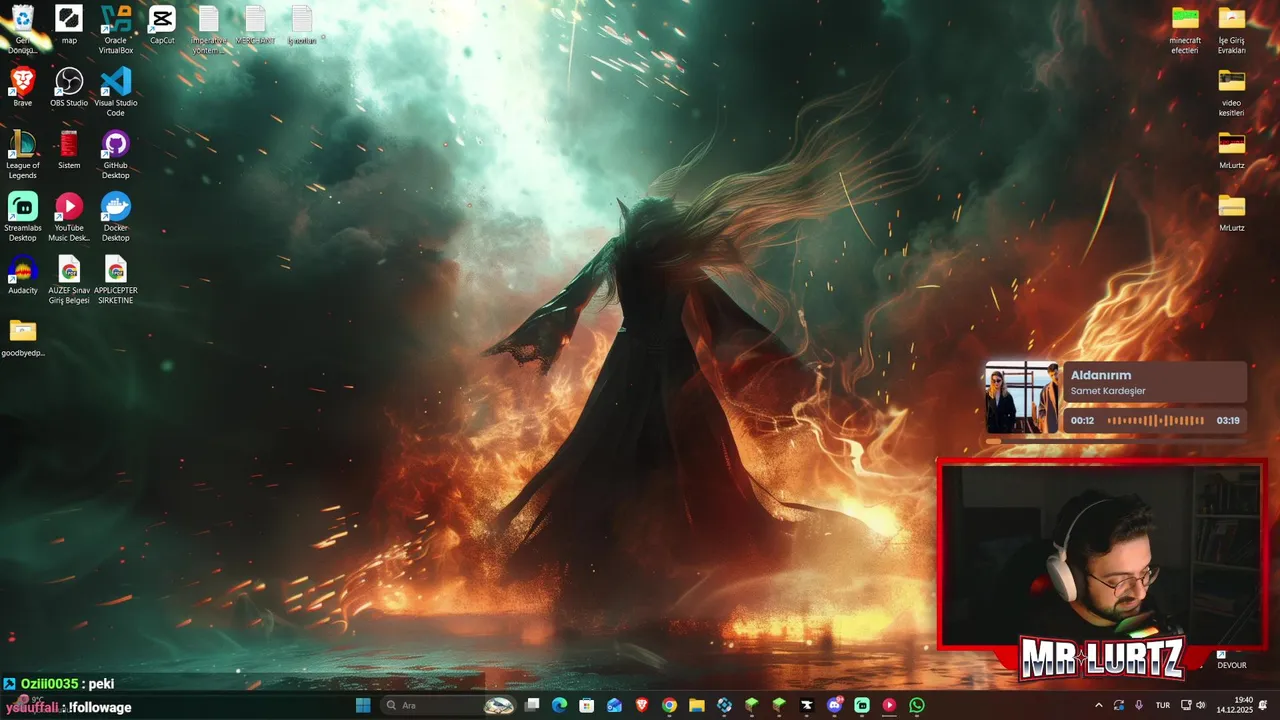Open the Sistem desktop icon
Image resolution: width=1280 pixels, height=720 pixels.
coord(69,150)
